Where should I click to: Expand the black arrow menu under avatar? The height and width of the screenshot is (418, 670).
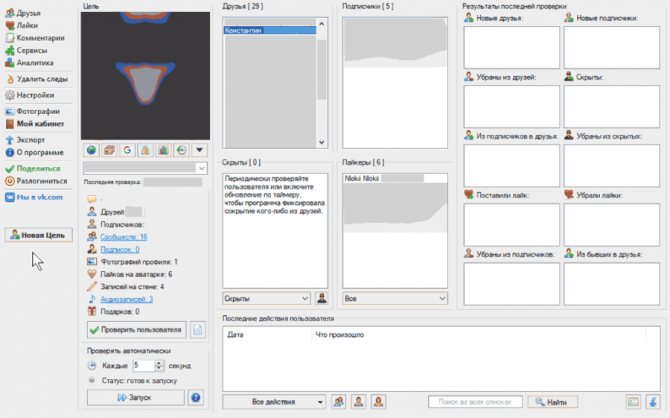tap(199, 150)
